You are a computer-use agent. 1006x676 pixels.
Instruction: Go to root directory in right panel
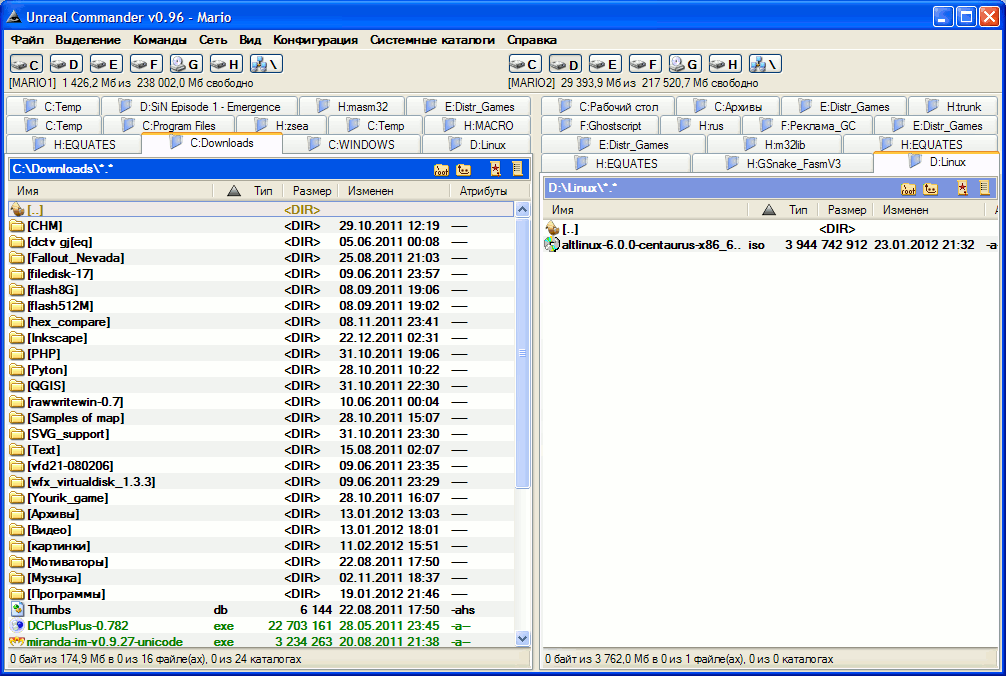[908, 188]
